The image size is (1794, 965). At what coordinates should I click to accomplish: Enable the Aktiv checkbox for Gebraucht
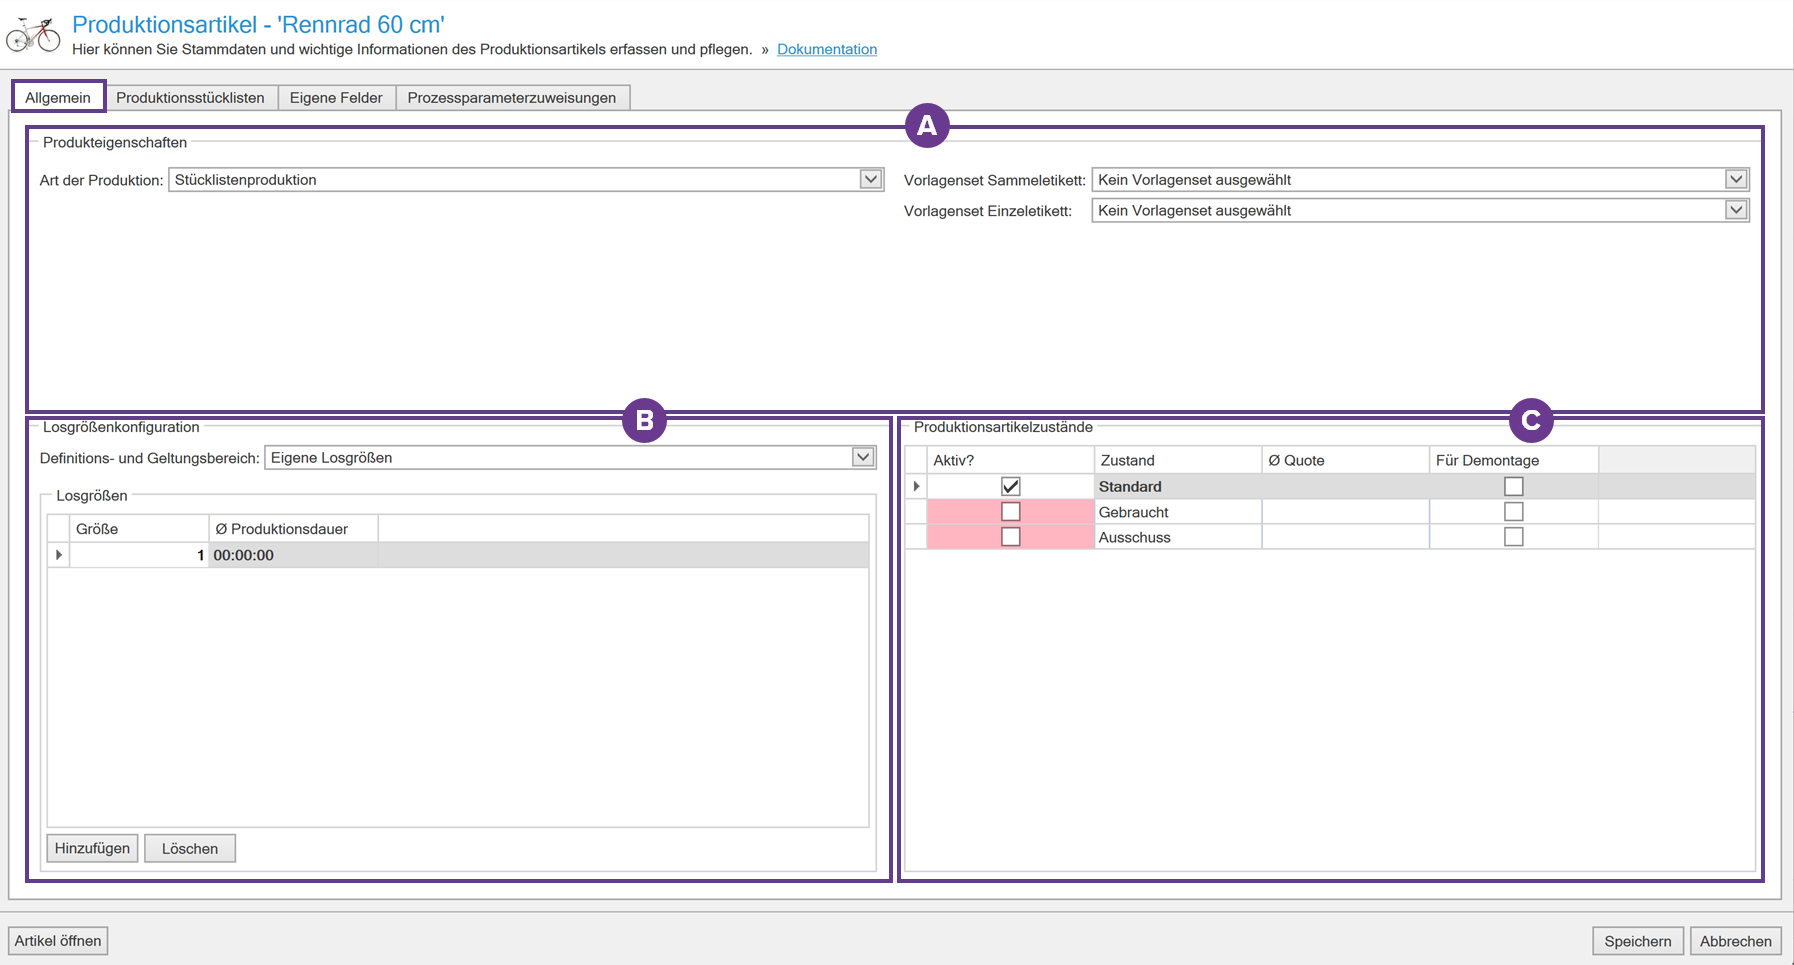coord(1010,512)
